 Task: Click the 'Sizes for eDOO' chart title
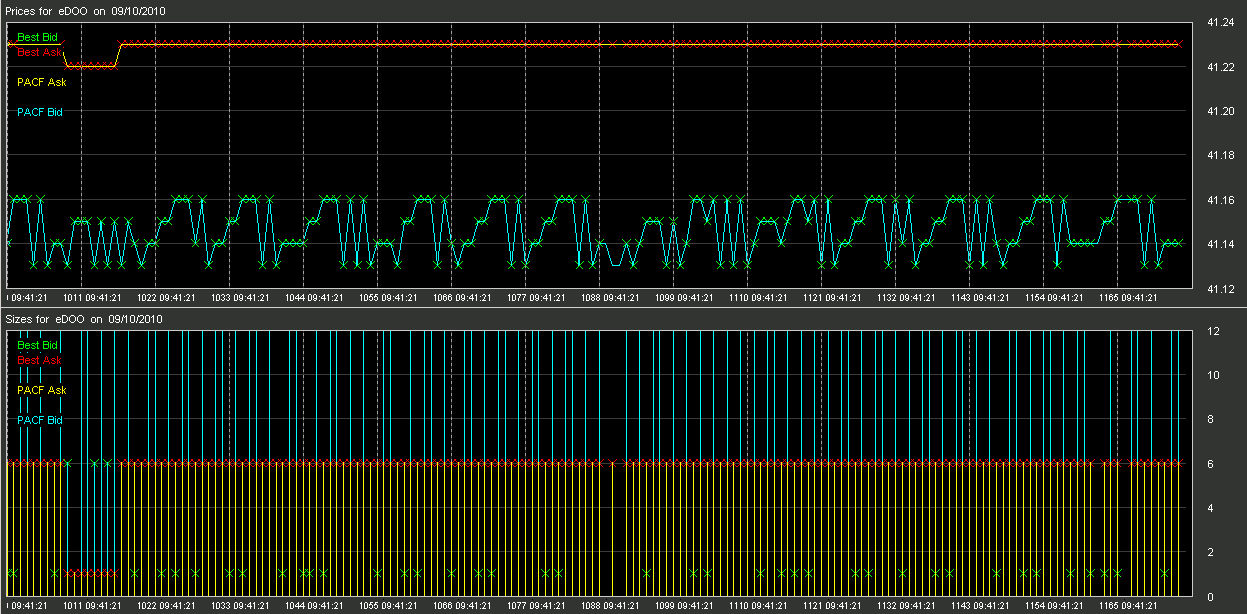point(85,318)
